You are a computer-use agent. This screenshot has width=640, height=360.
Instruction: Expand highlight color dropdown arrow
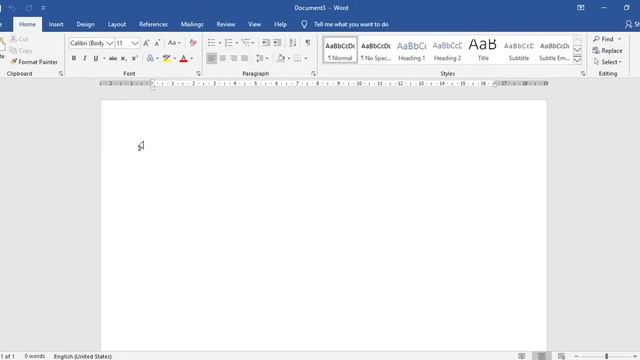pyautogui.click(x=175, y=58)
